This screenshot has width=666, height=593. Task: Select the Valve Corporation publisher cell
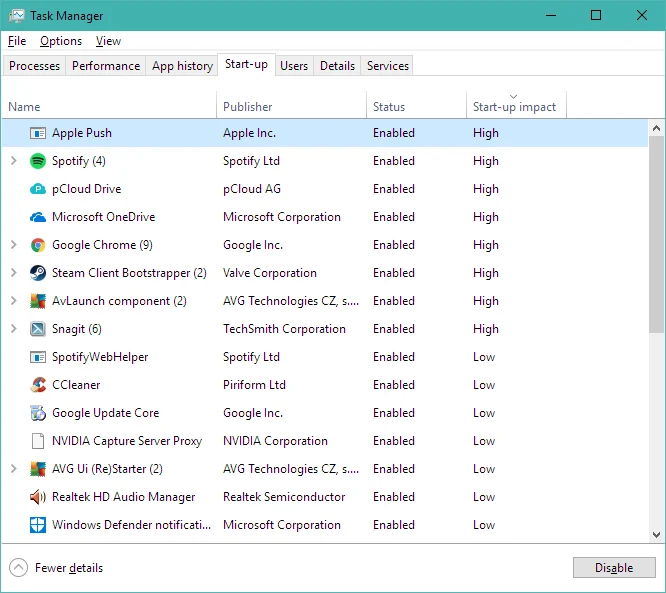point(270,273)
